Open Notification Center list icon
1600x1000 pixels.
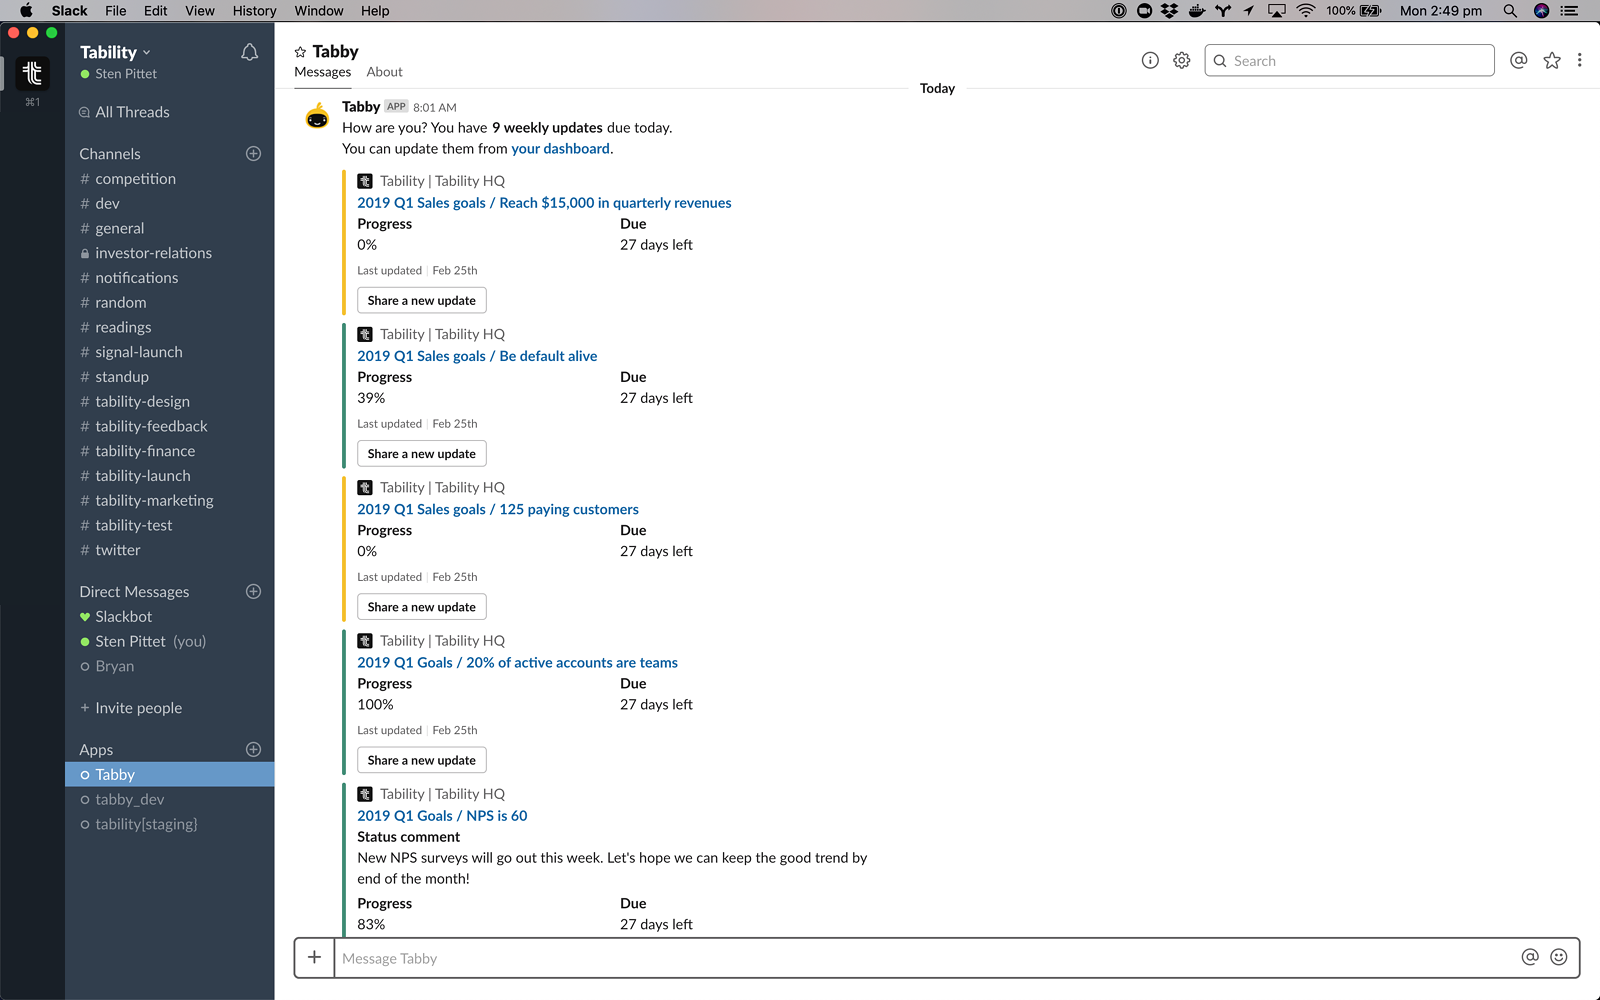point(1570,11)
